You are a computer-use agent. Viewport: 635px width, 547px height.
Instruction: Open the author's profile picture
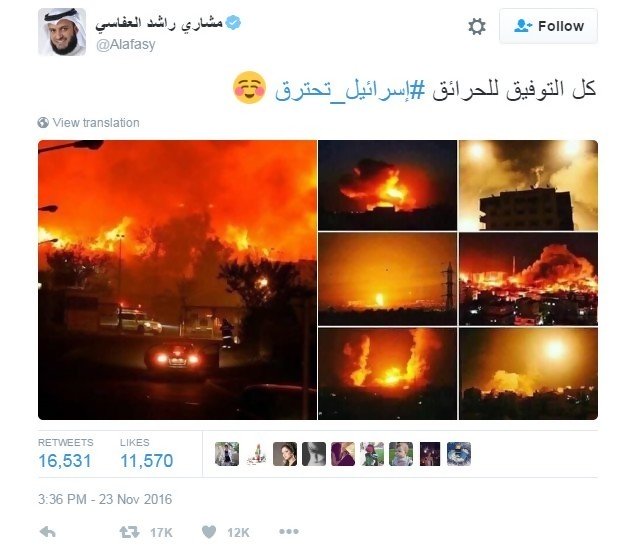tap(62, 32)
